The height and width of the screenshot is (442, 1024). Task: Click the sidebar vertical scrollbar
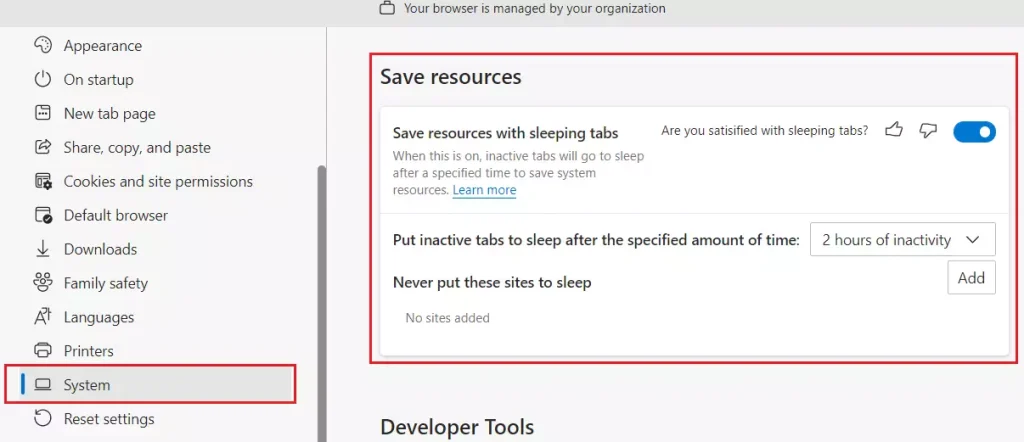[321, 304]
